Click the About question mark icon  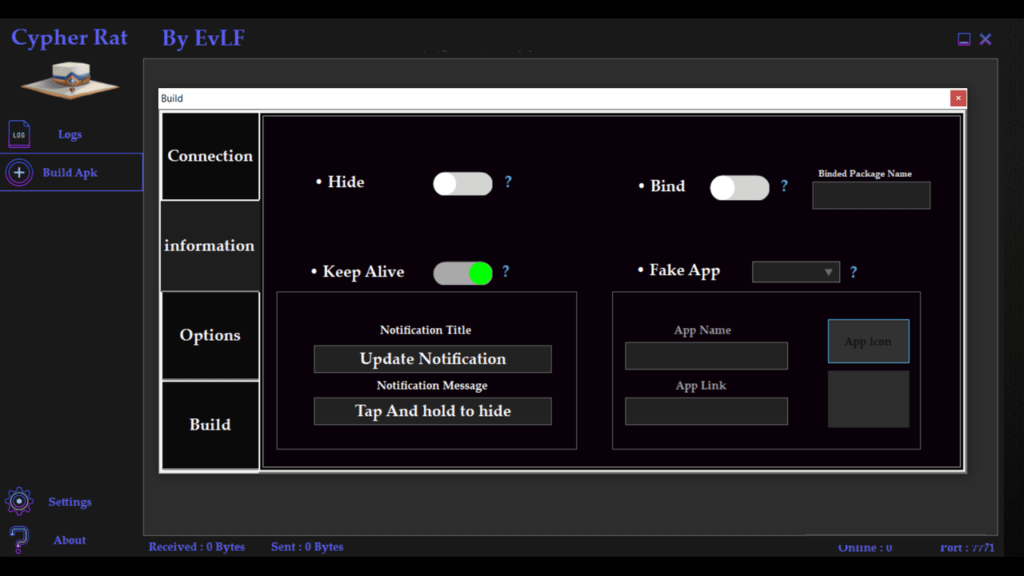(19, 540)
